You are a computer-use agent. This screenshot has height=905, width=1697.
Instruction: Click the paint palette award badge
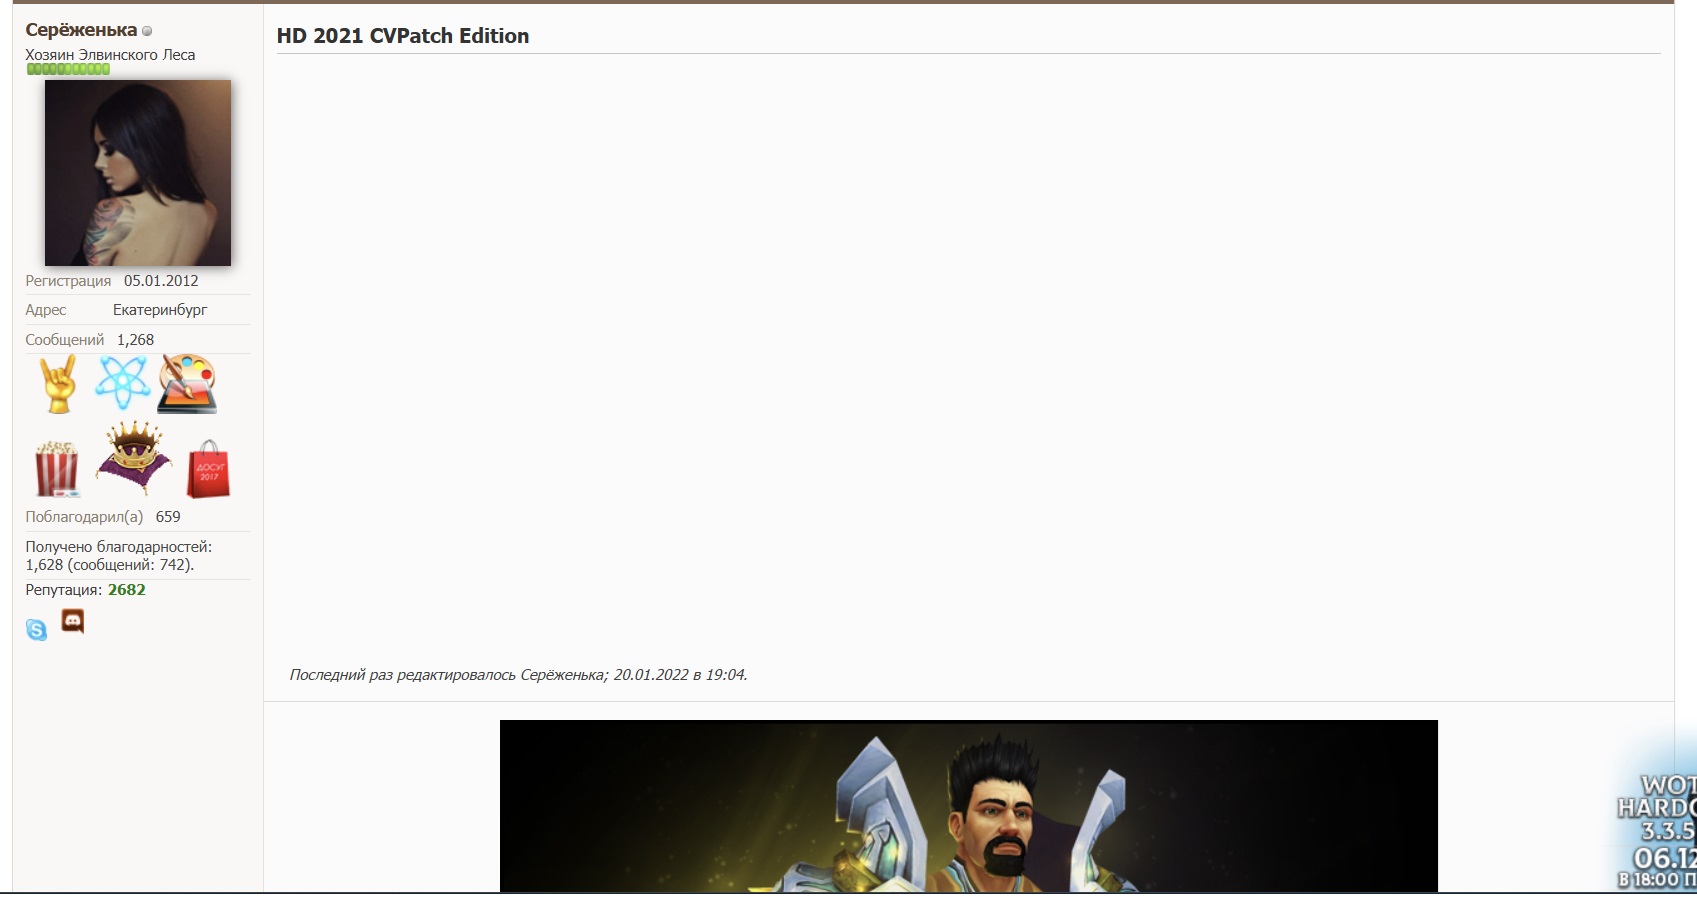(x=187, y=383)
